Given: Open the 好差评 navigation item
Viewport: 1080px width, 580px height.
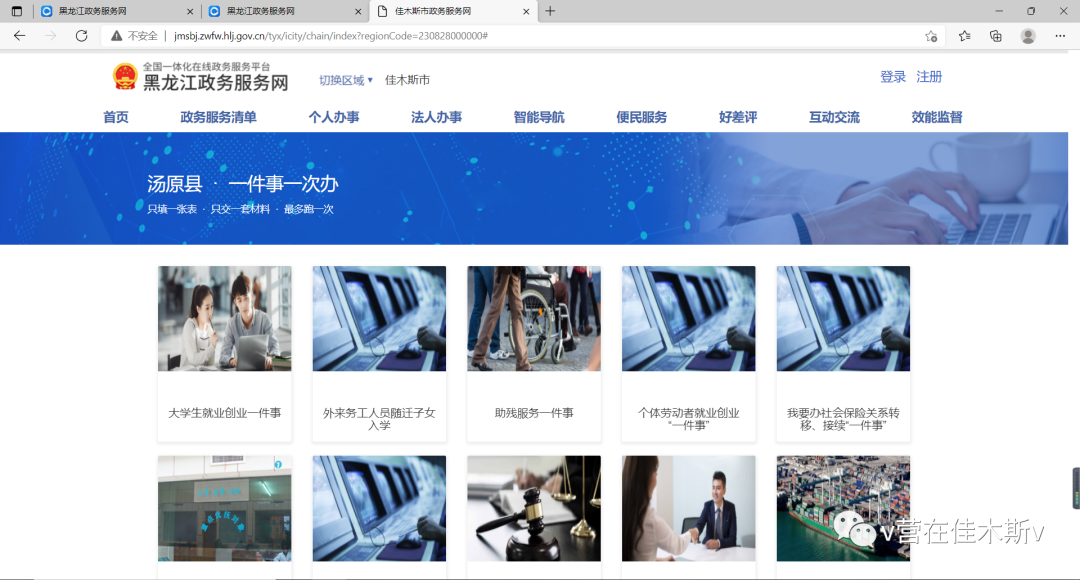Looking at the screenshot, I should pos(738,117).
